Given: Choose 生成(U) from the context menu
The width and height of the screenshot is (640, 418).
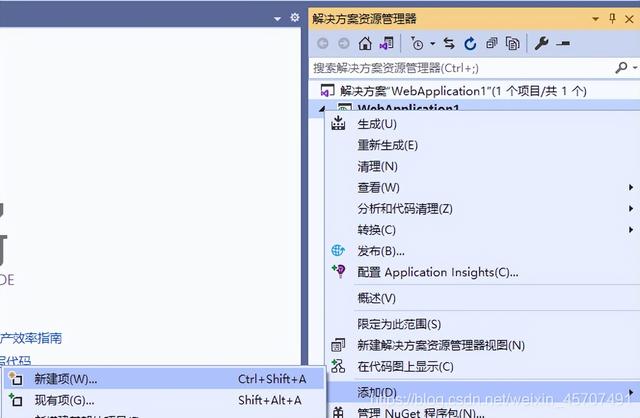Looking at the screenshot, I should coord(482,124).
